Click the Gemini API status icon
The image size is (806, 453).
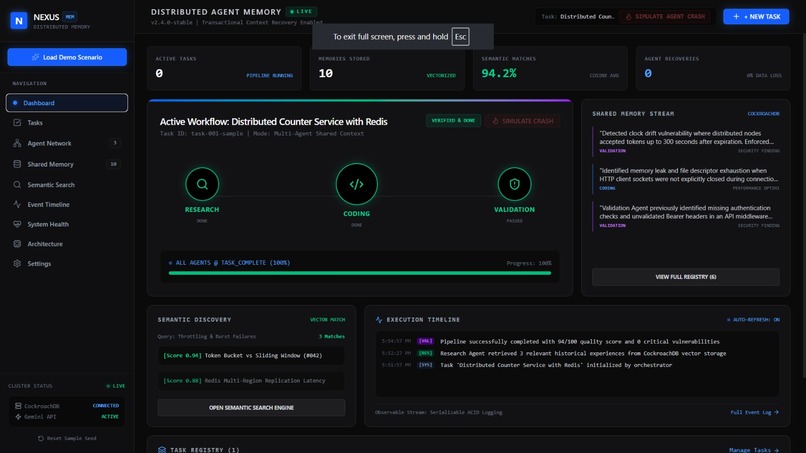pos(18,416)
